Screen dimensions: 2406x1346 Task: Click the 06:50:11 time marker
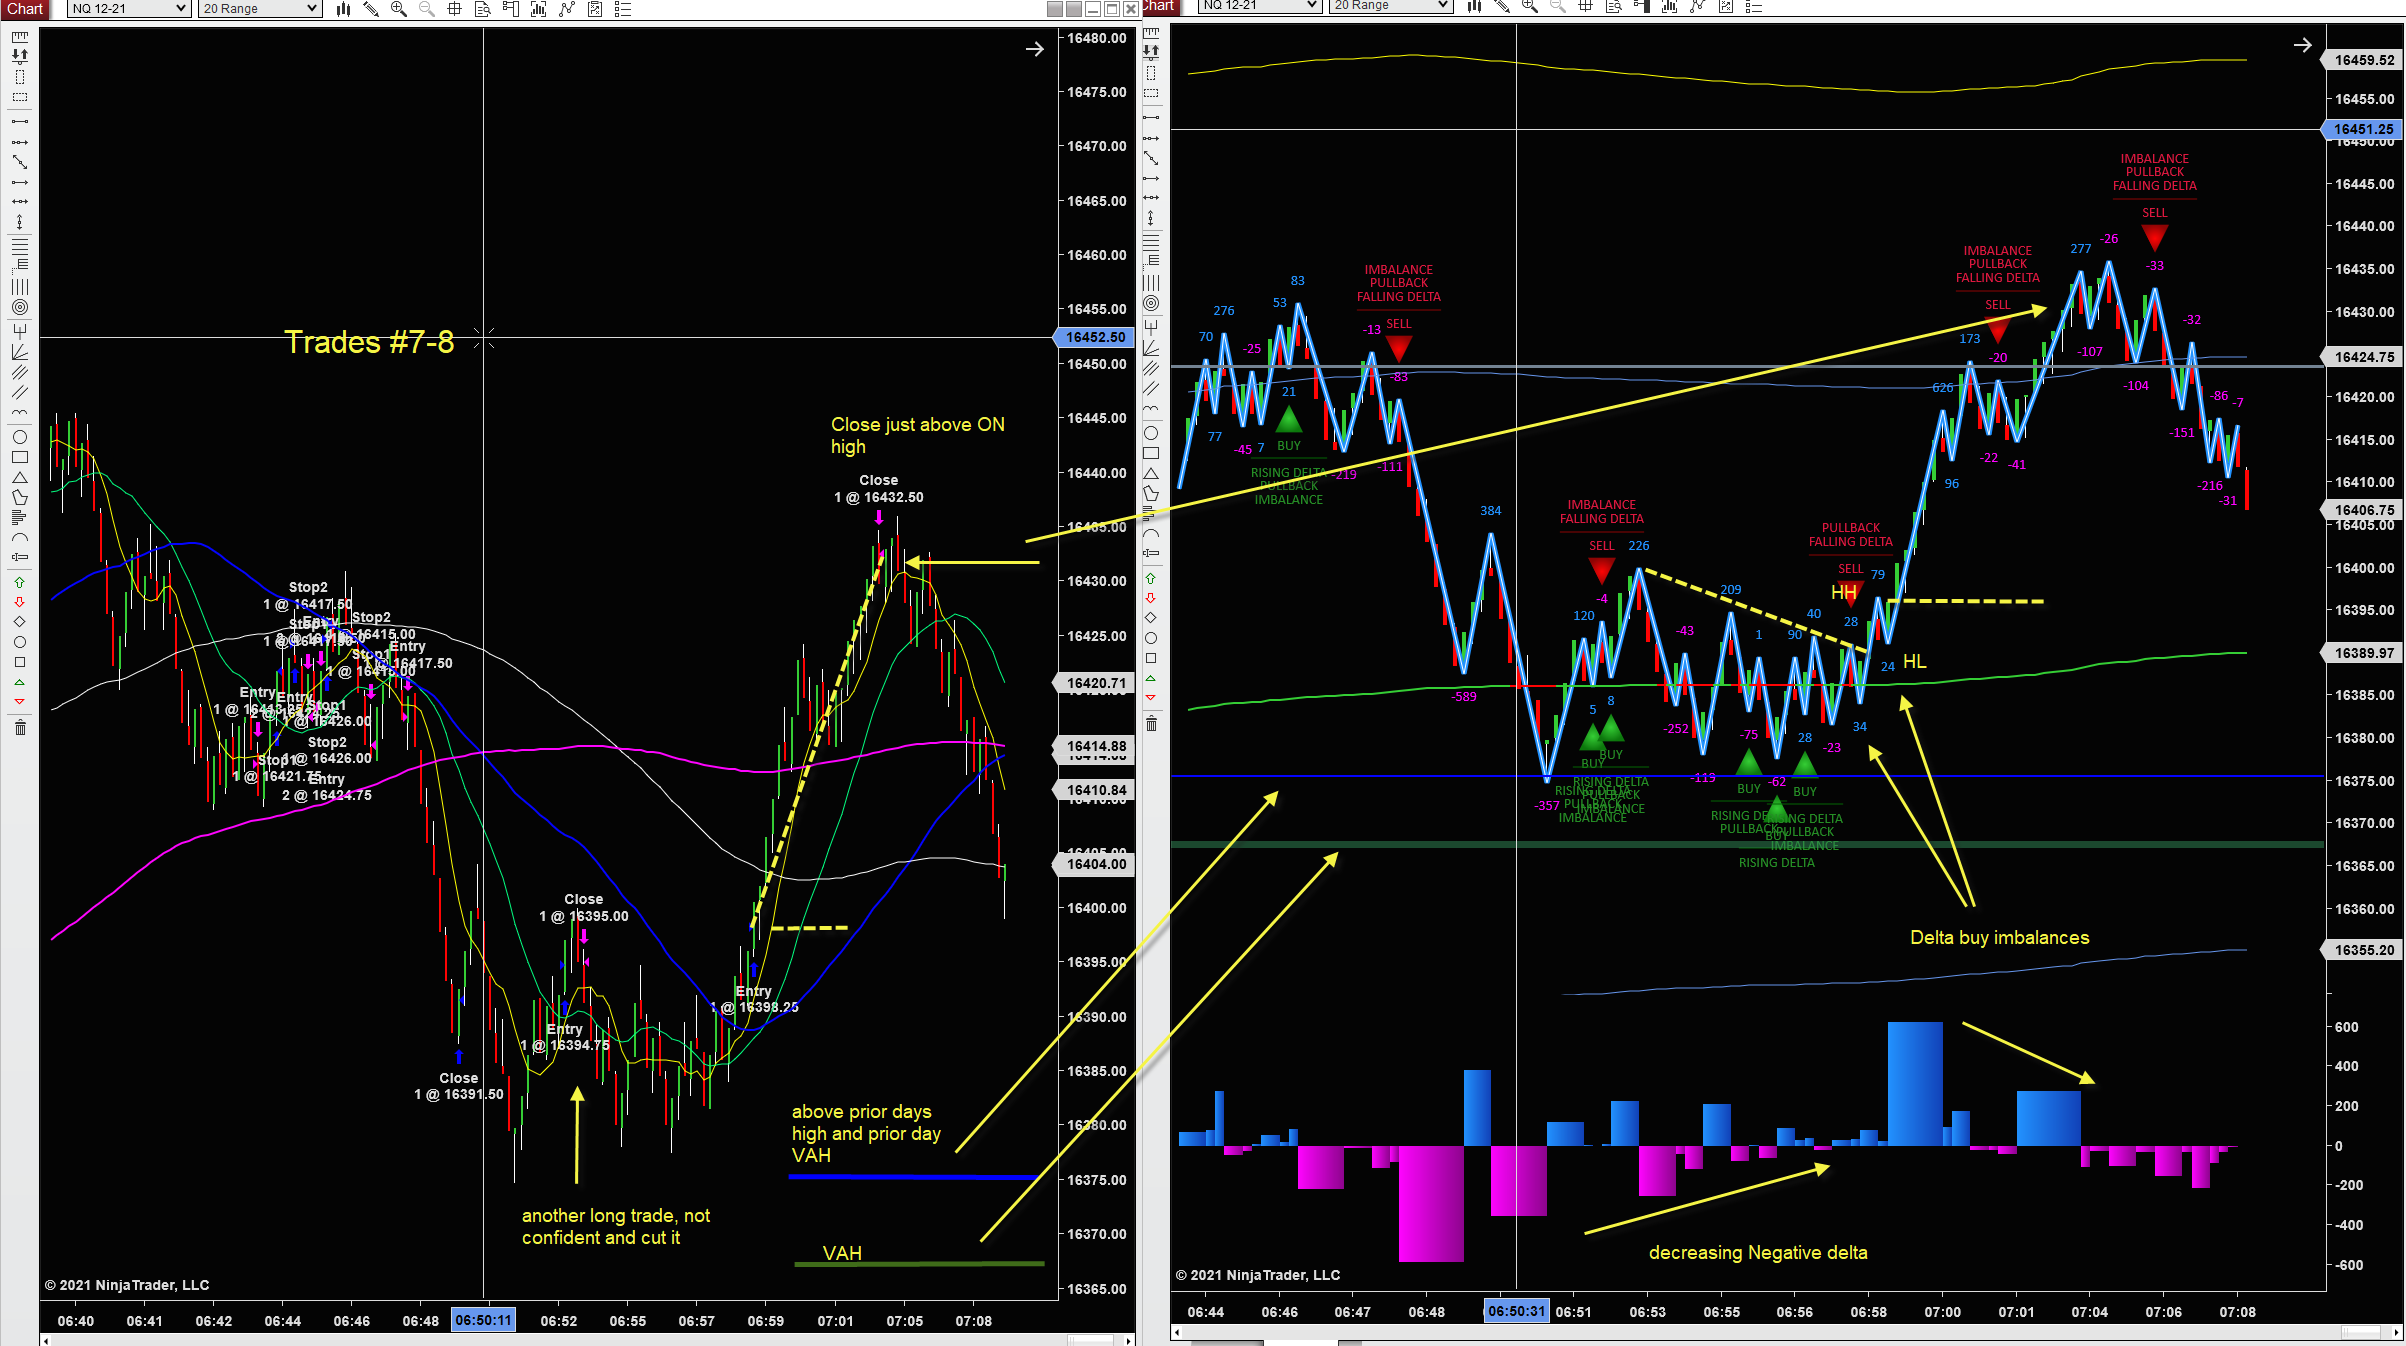pyautogui.click(x=483, y=1320)
